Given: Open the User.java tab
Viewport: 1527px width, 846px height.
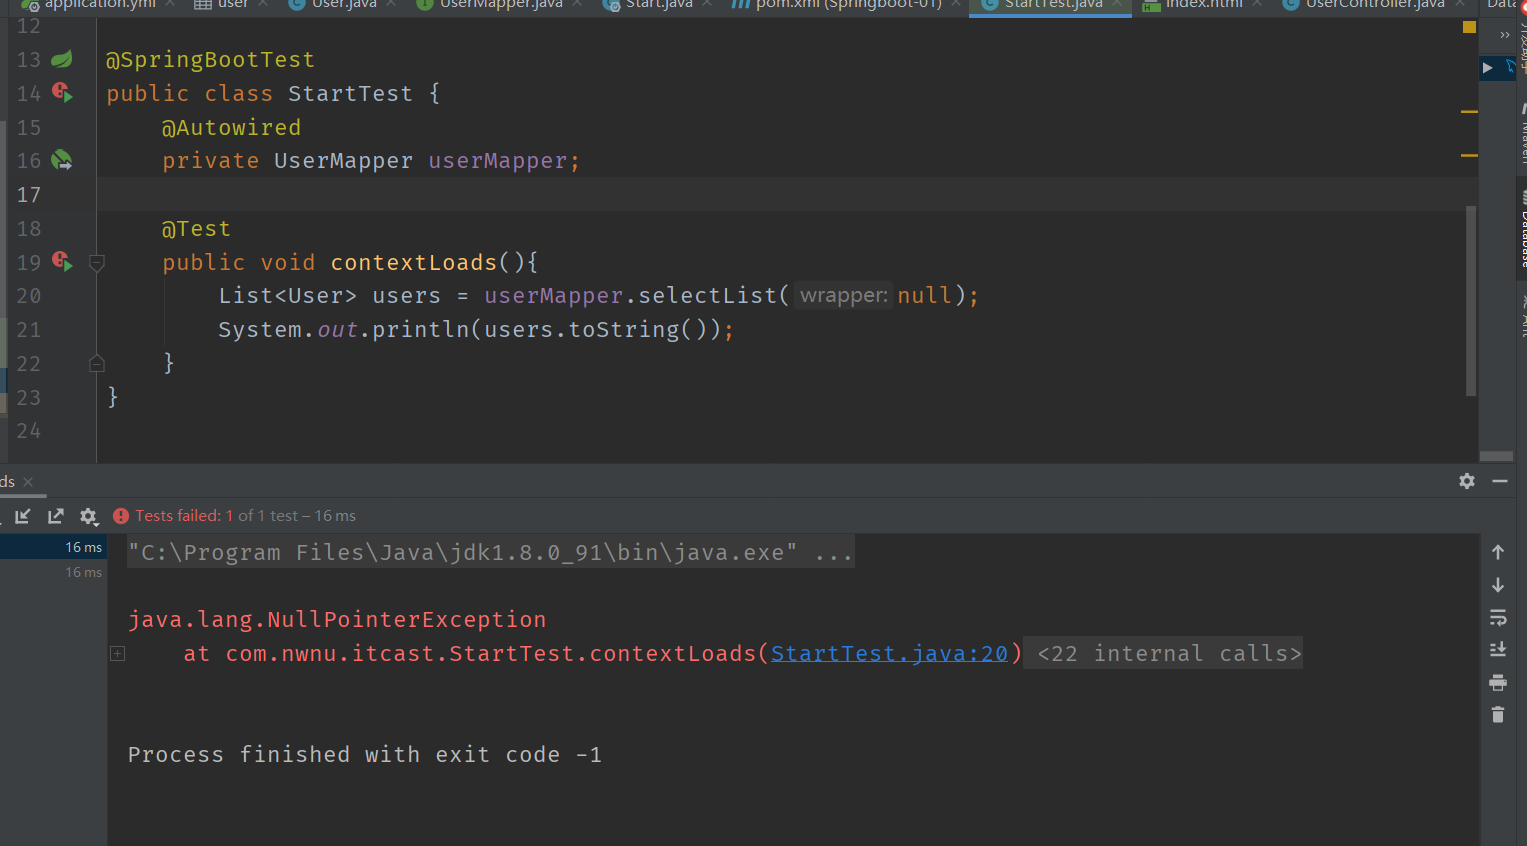Looking at the screenshot, I should pos(344,4).
